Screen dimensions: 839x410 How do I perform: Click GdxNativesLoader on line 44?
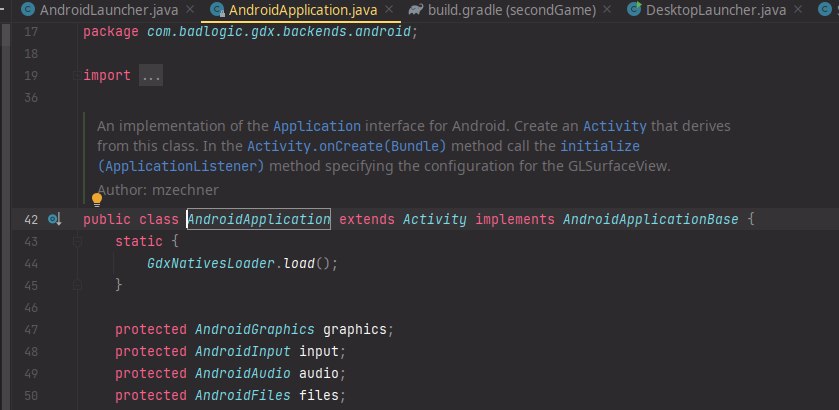tap(211, 263)
